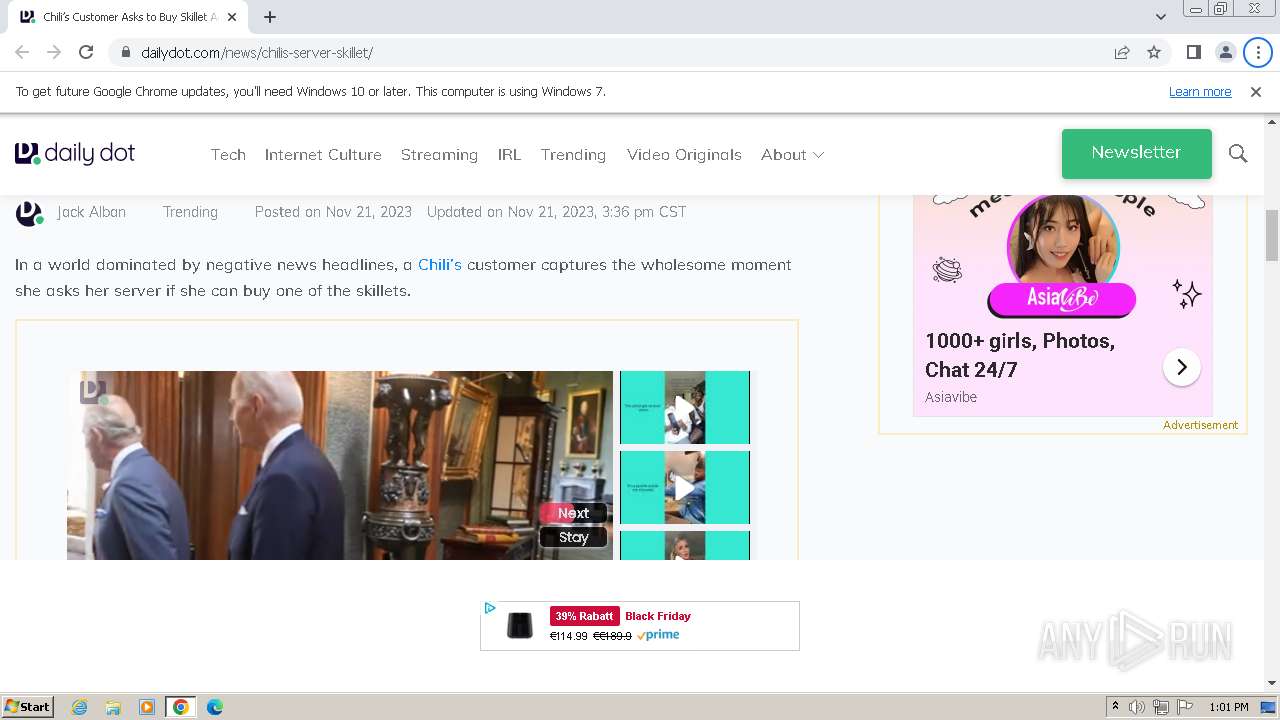Show hidden system tray icons

(1115, 707)
